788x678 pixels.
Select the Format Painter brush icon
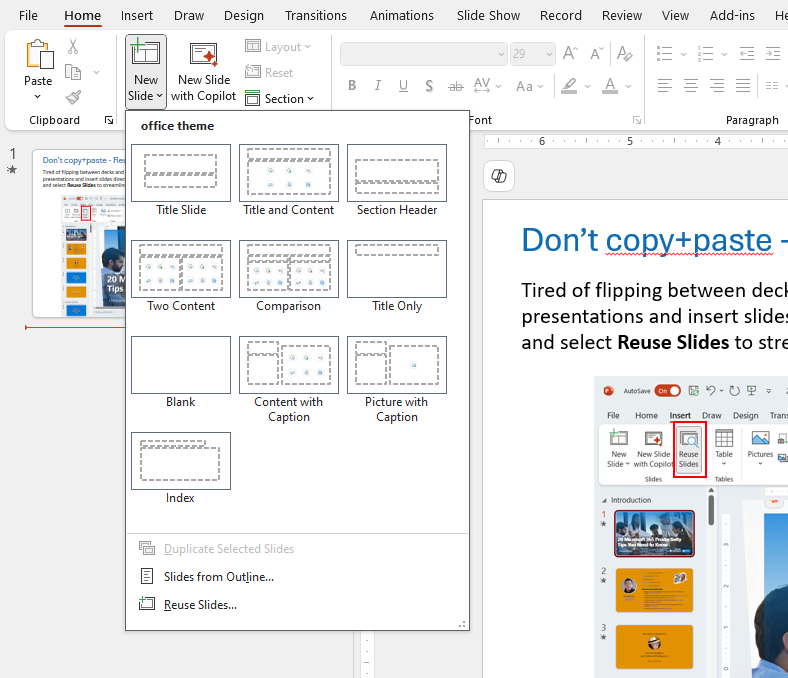(73, 97)
